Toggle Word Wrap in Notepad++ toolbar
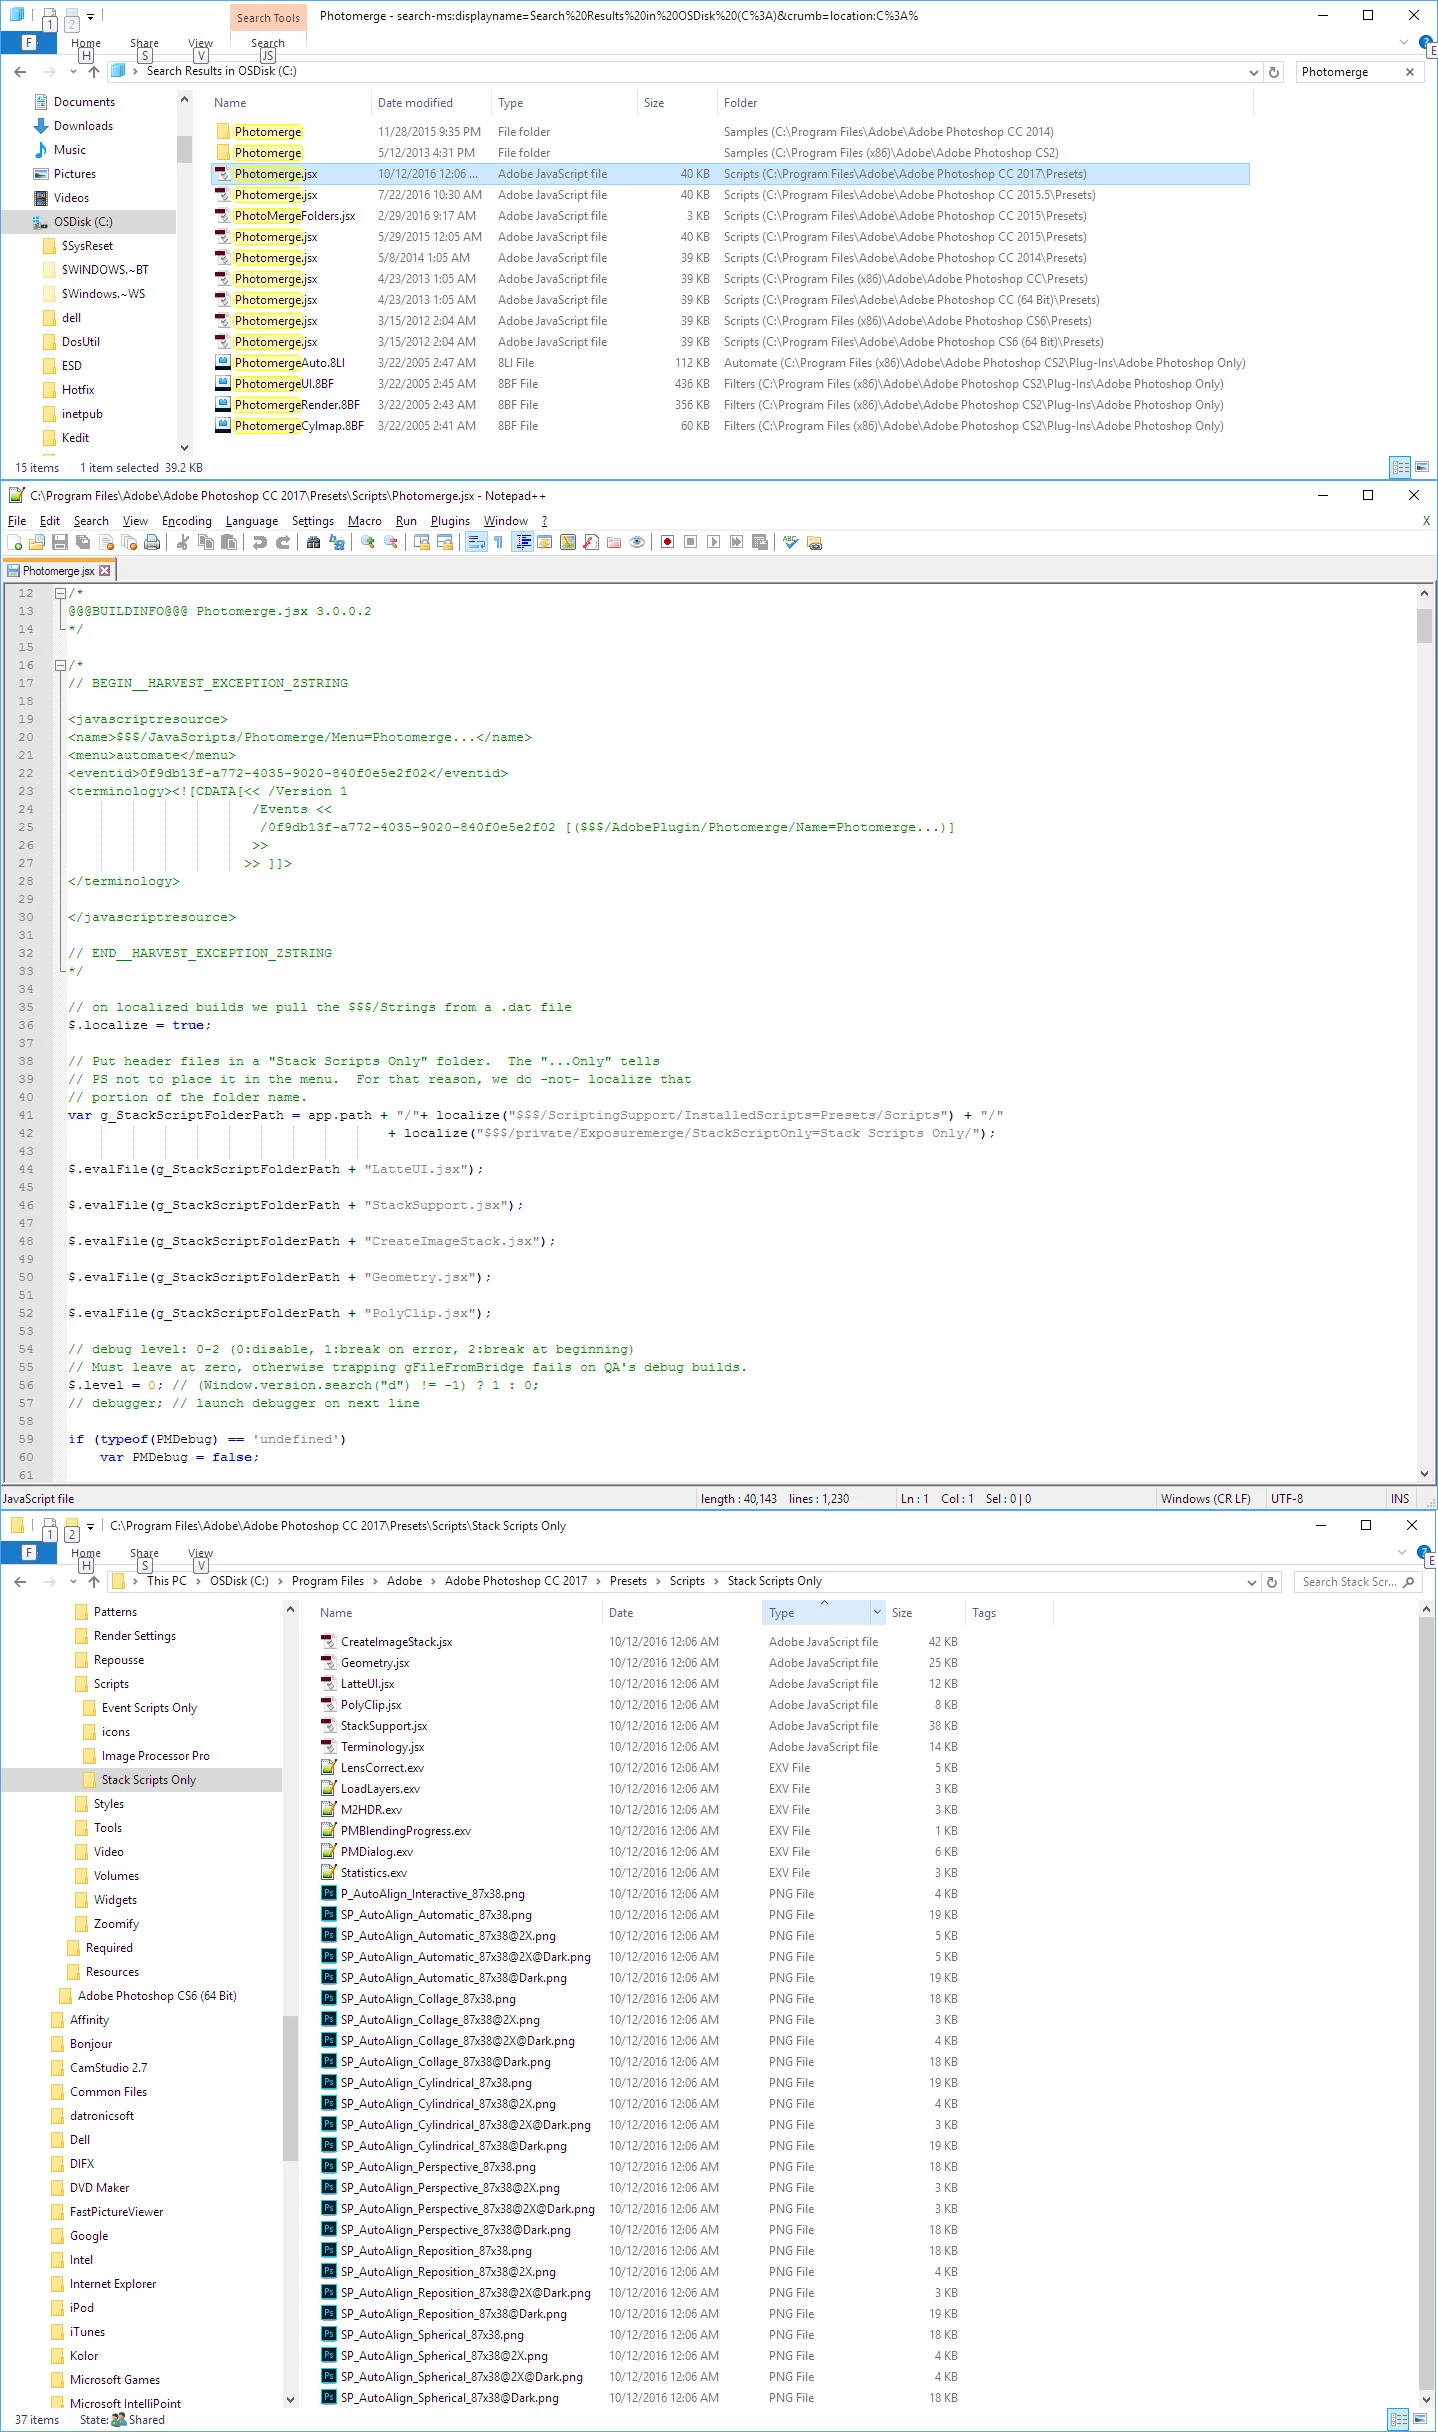Image resolution: width=1438 pixels, height=2432 pixels. point(476,542)
